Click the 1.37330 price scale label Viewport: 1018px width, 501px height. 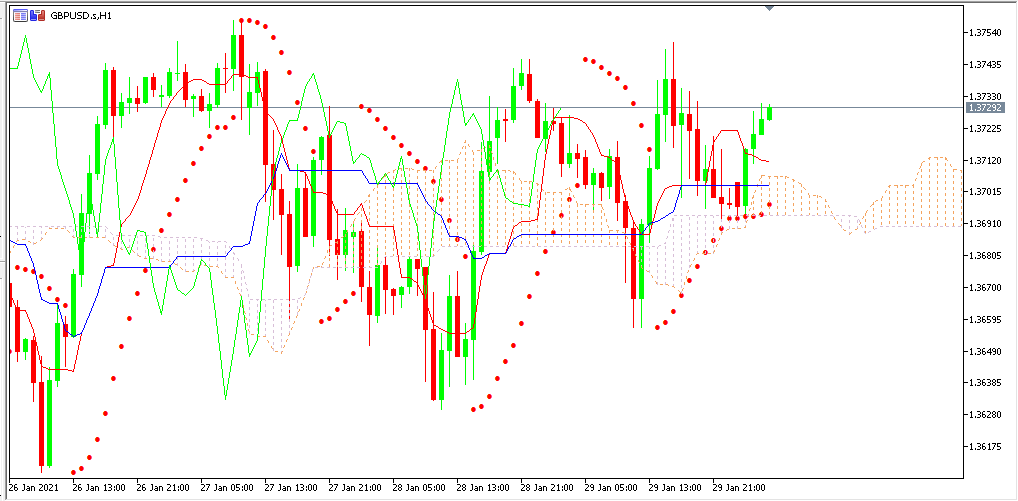[x=985, y=96]
